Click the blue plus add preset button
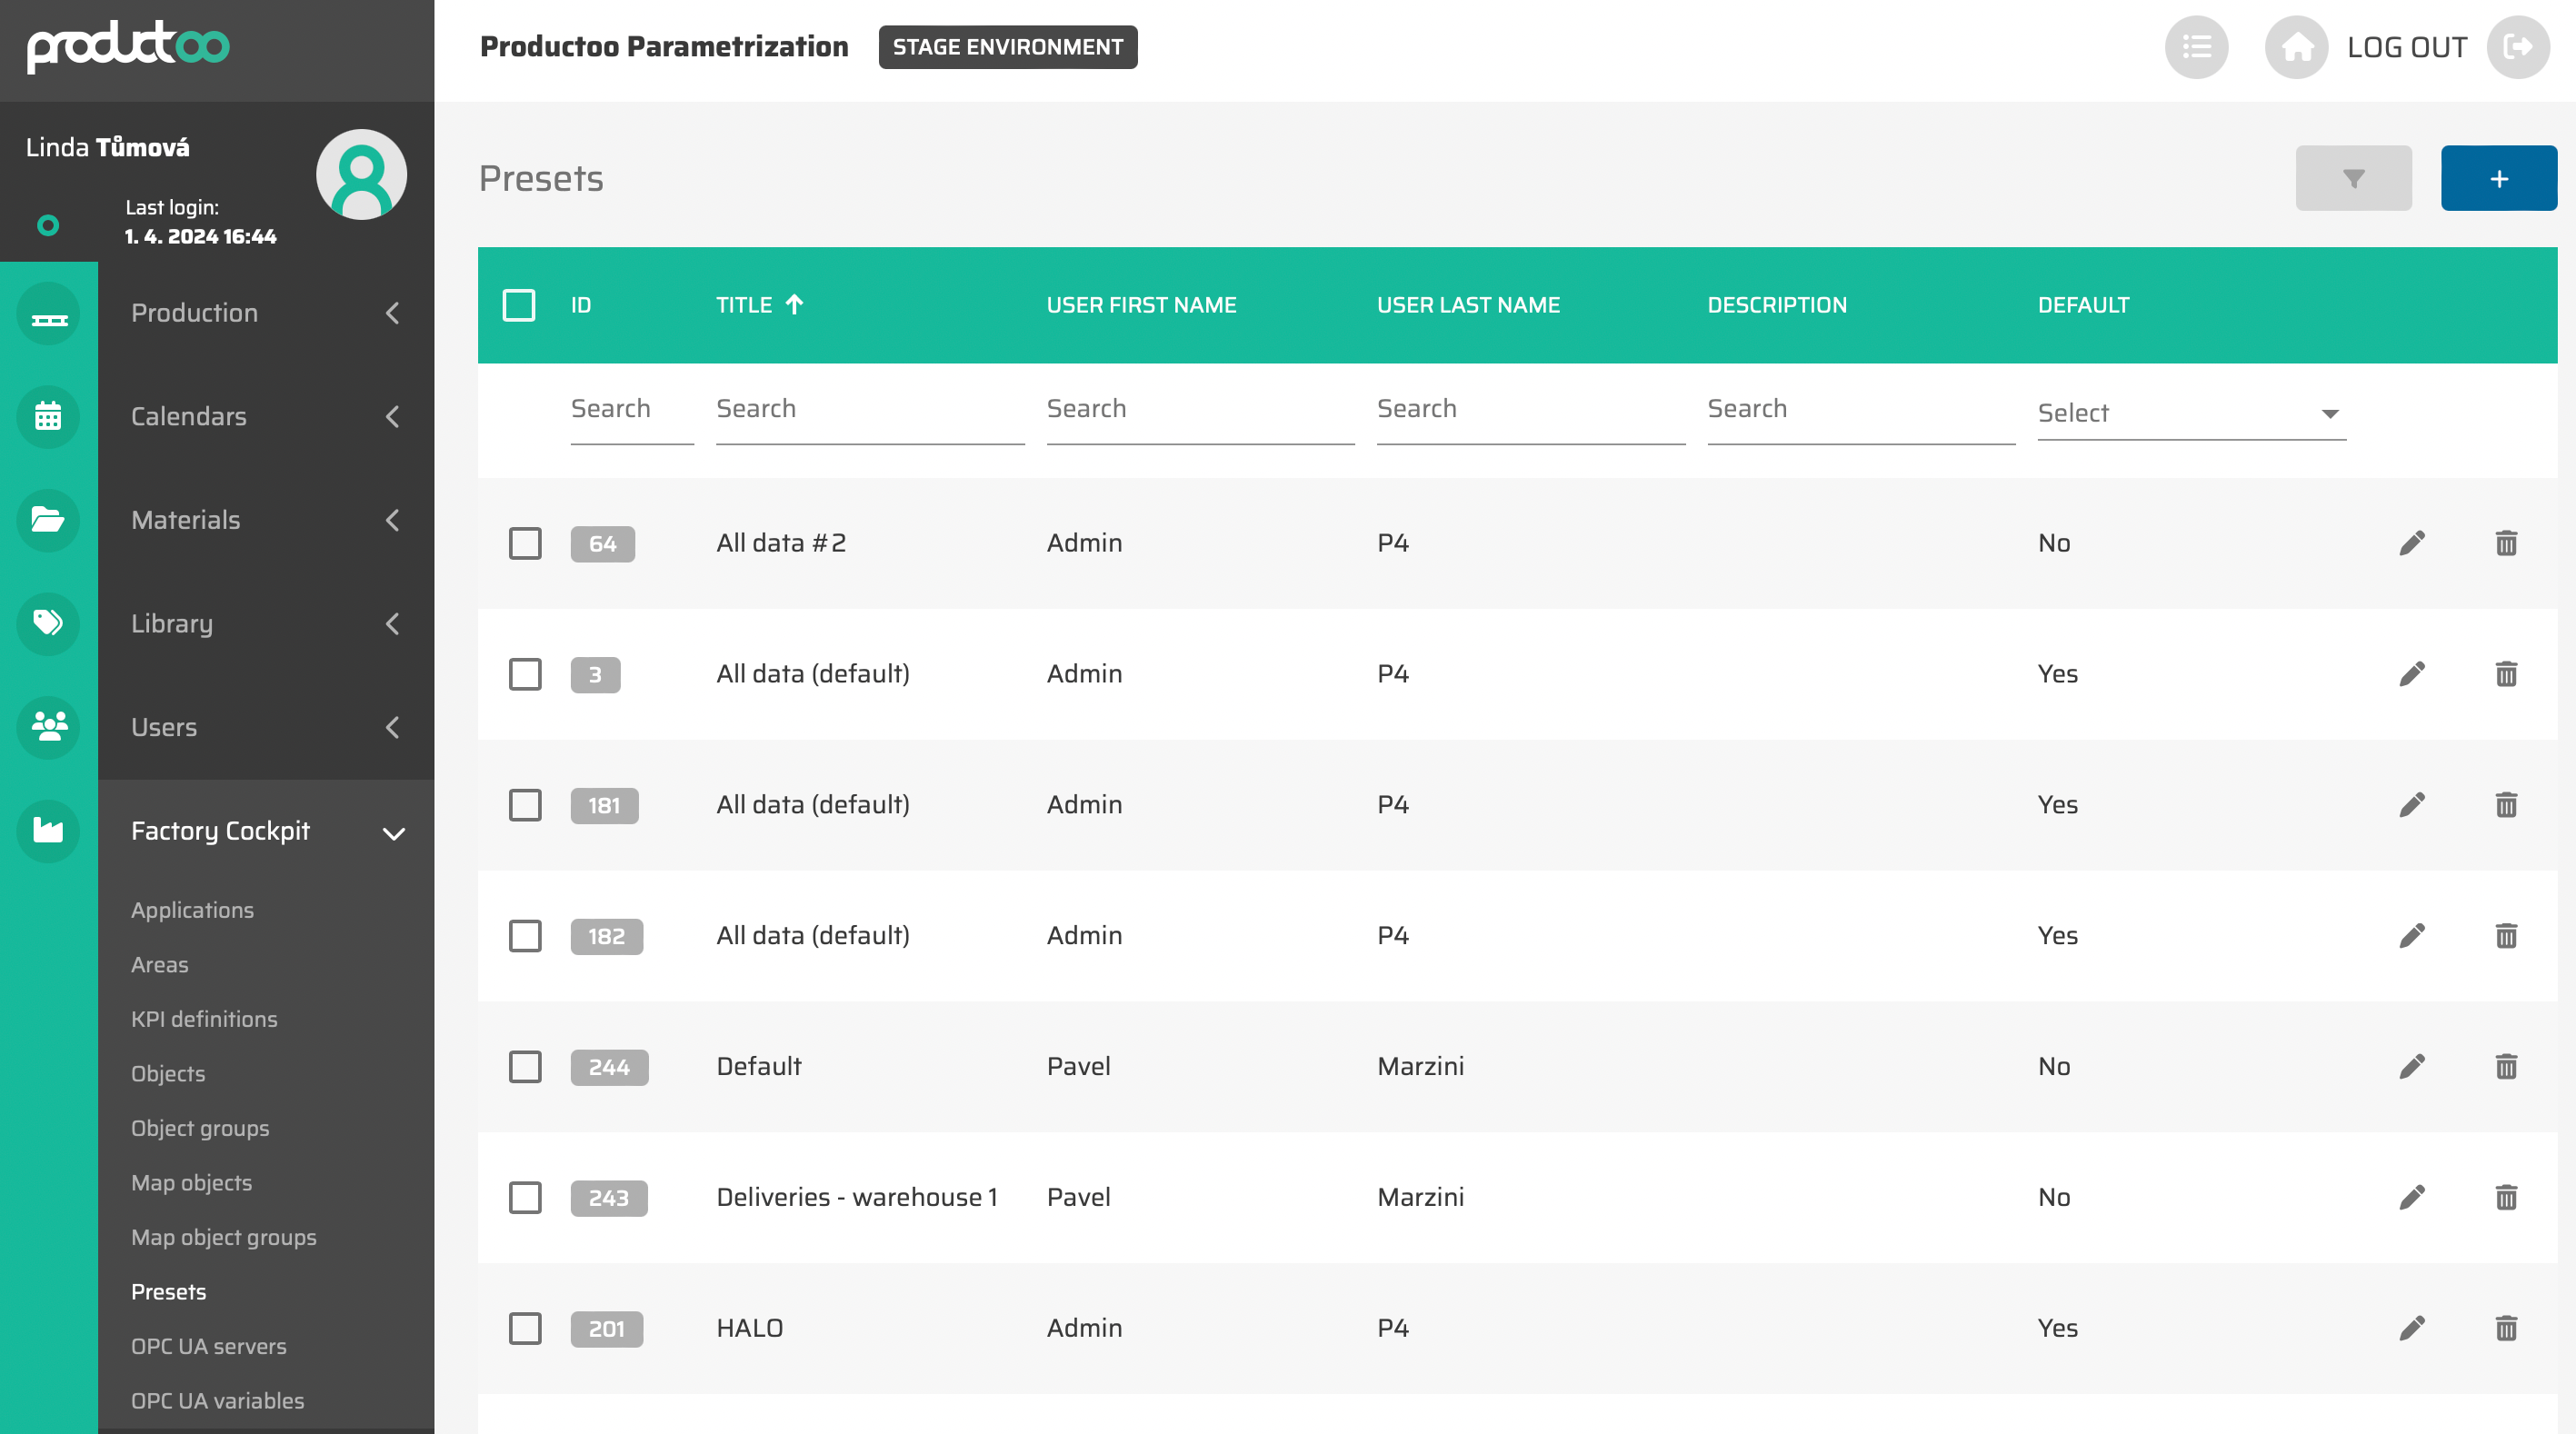Image resolution: width=2576 pixels, height=1434 pixels. (2498, 178)
